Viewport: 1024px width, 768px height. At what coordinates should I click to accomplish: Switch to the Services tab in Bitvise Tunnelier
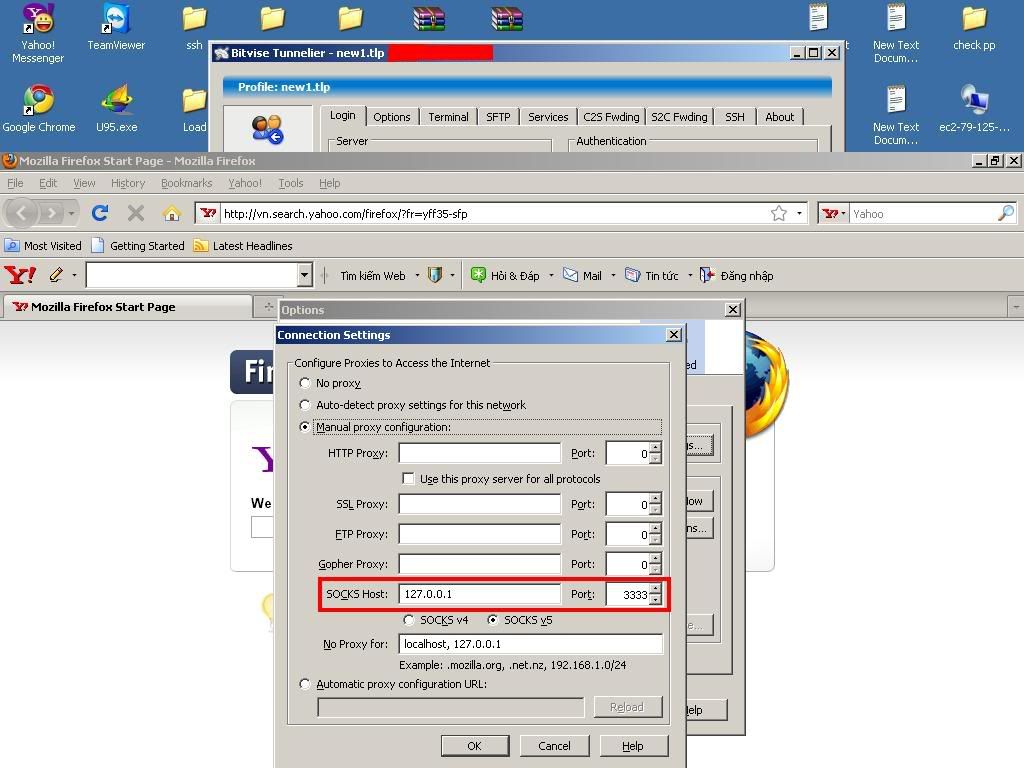click(548, 117)
